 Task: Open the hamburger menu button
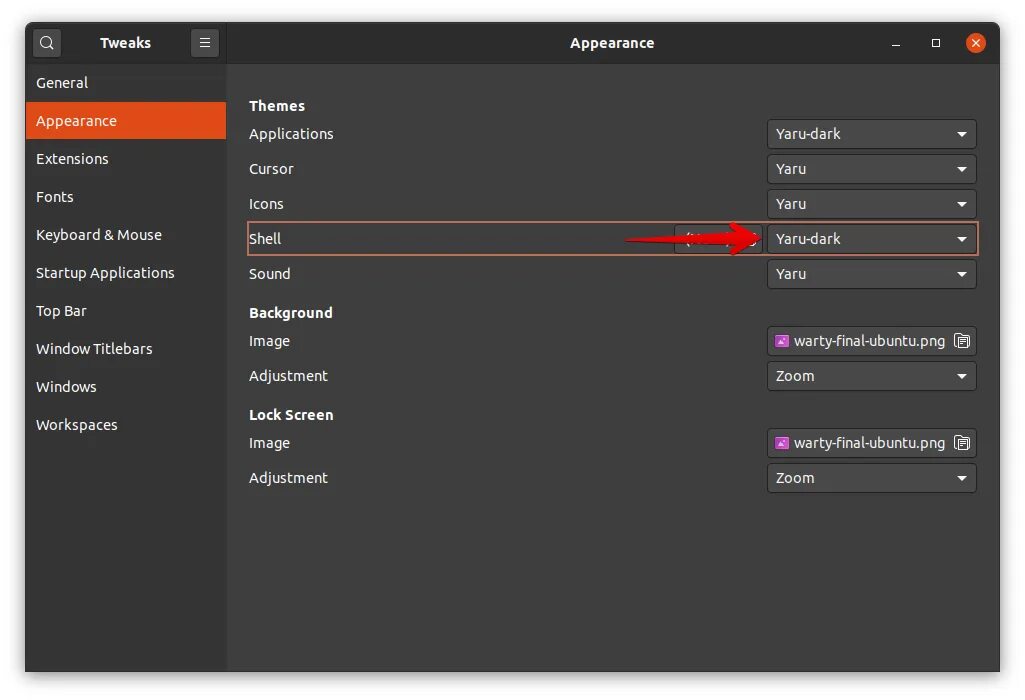(x=205, y=43)
